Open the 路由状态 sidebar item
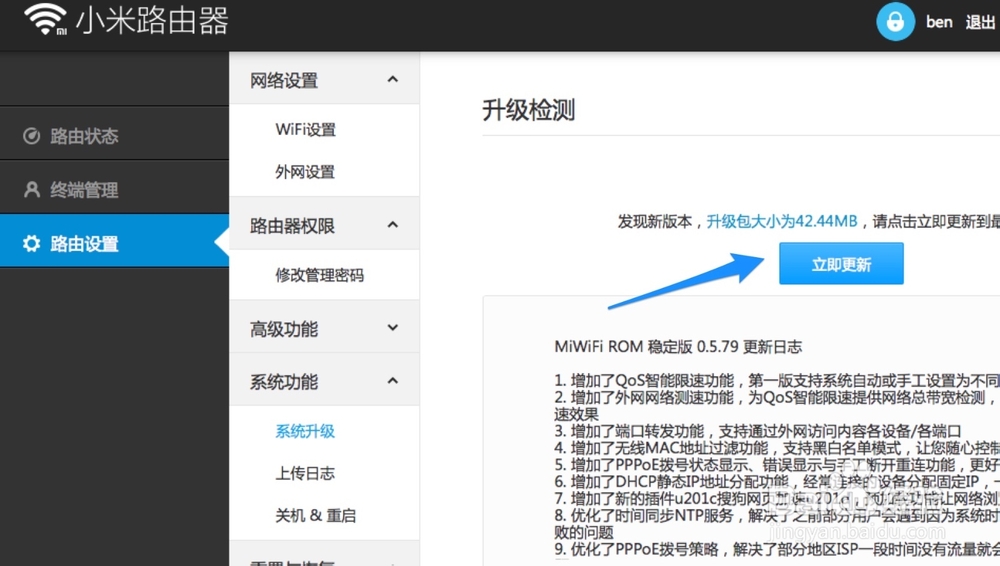Image resolution: width=1000 pixels, height=566 pixels. click(x=114, y=133)
